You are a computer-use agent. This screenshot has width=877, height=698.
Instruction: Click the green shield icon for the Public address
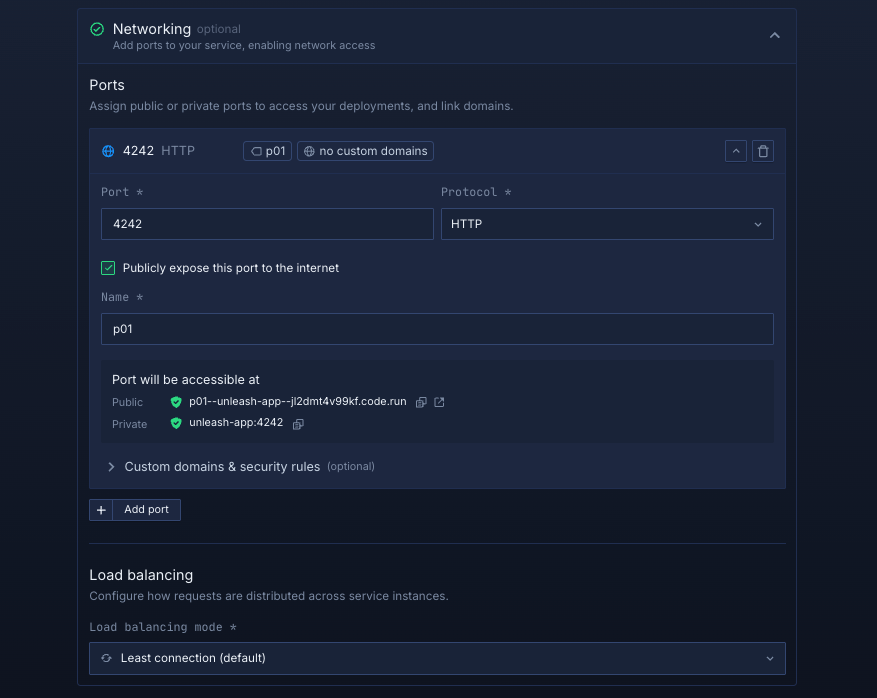click(176, 402)
